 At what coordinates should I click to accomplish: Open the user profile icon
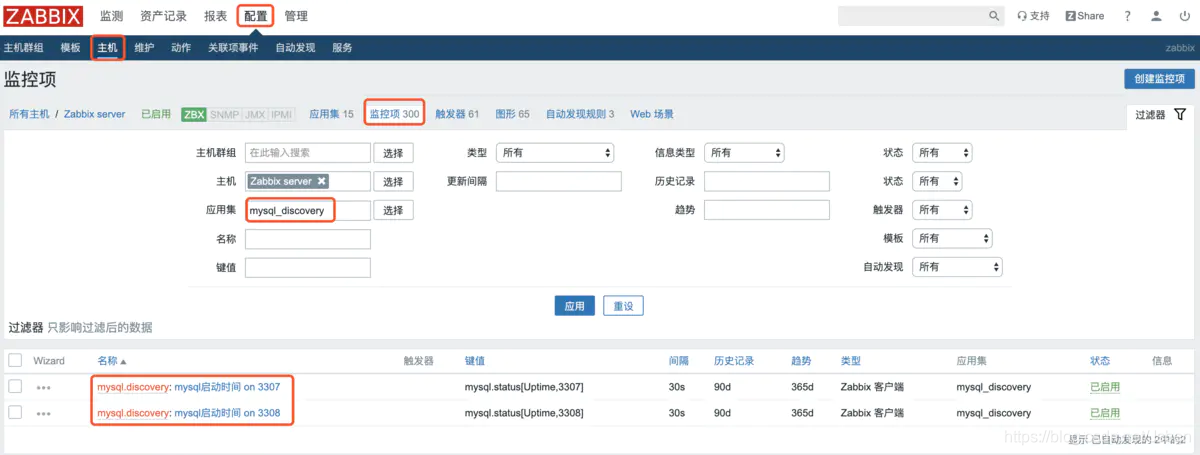coord(1157,16)
